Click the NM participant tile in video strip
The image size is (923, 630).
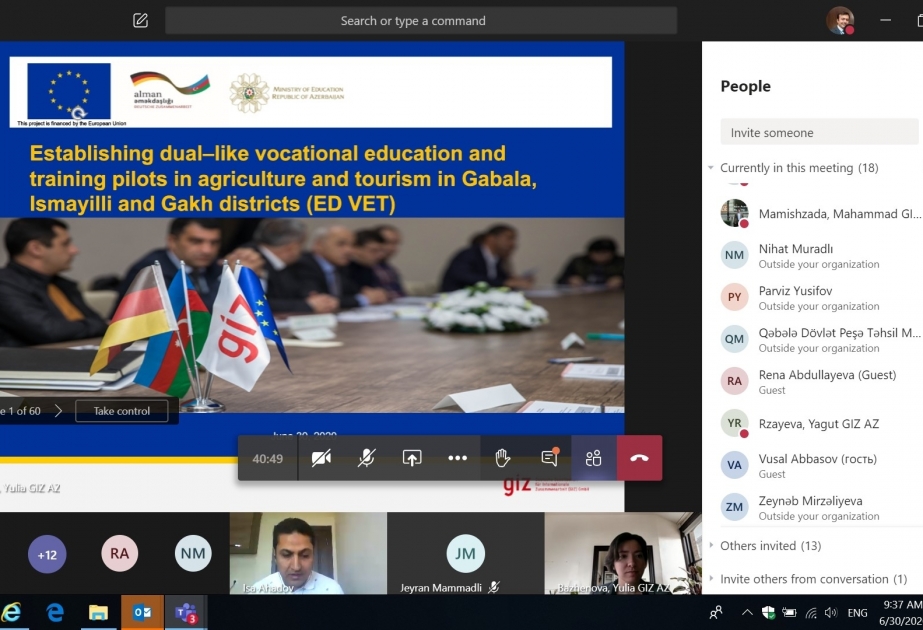click(193, 553)
